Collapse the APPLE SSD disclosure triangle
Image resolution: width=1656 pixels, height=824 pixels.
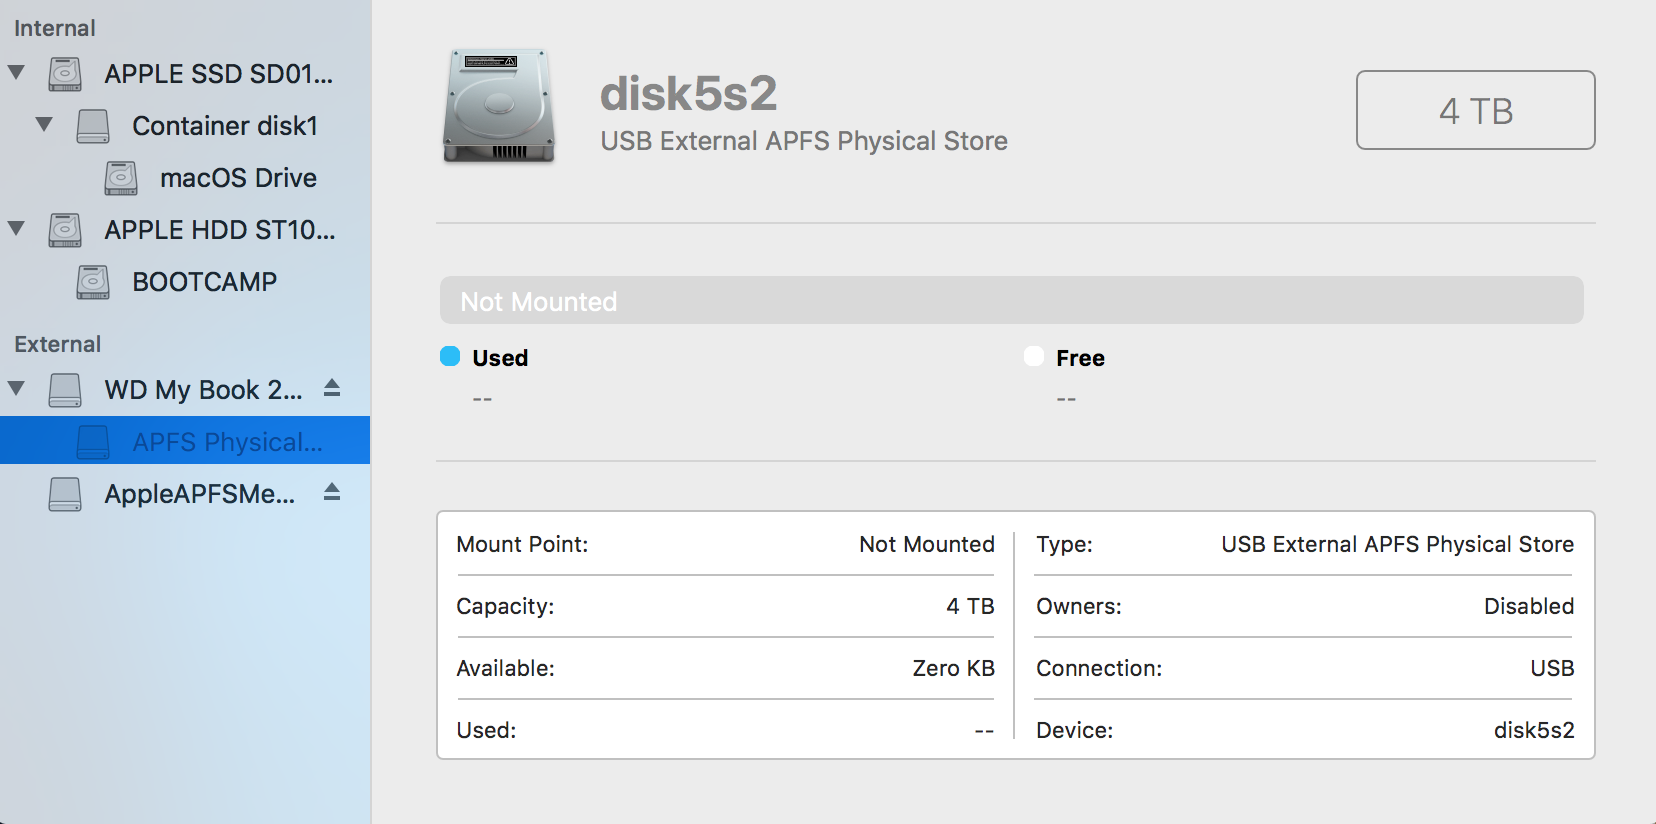[16, 73]
